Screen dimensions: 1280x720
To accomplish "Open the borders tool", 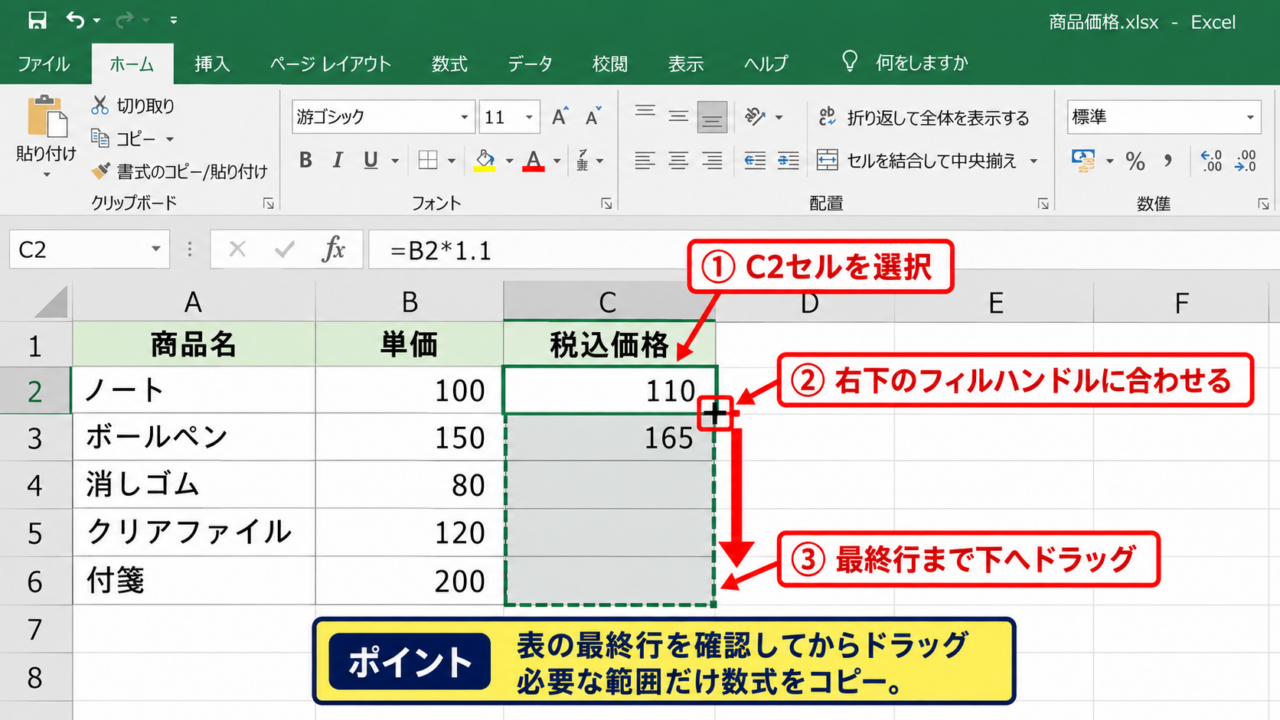I will 428,160.
